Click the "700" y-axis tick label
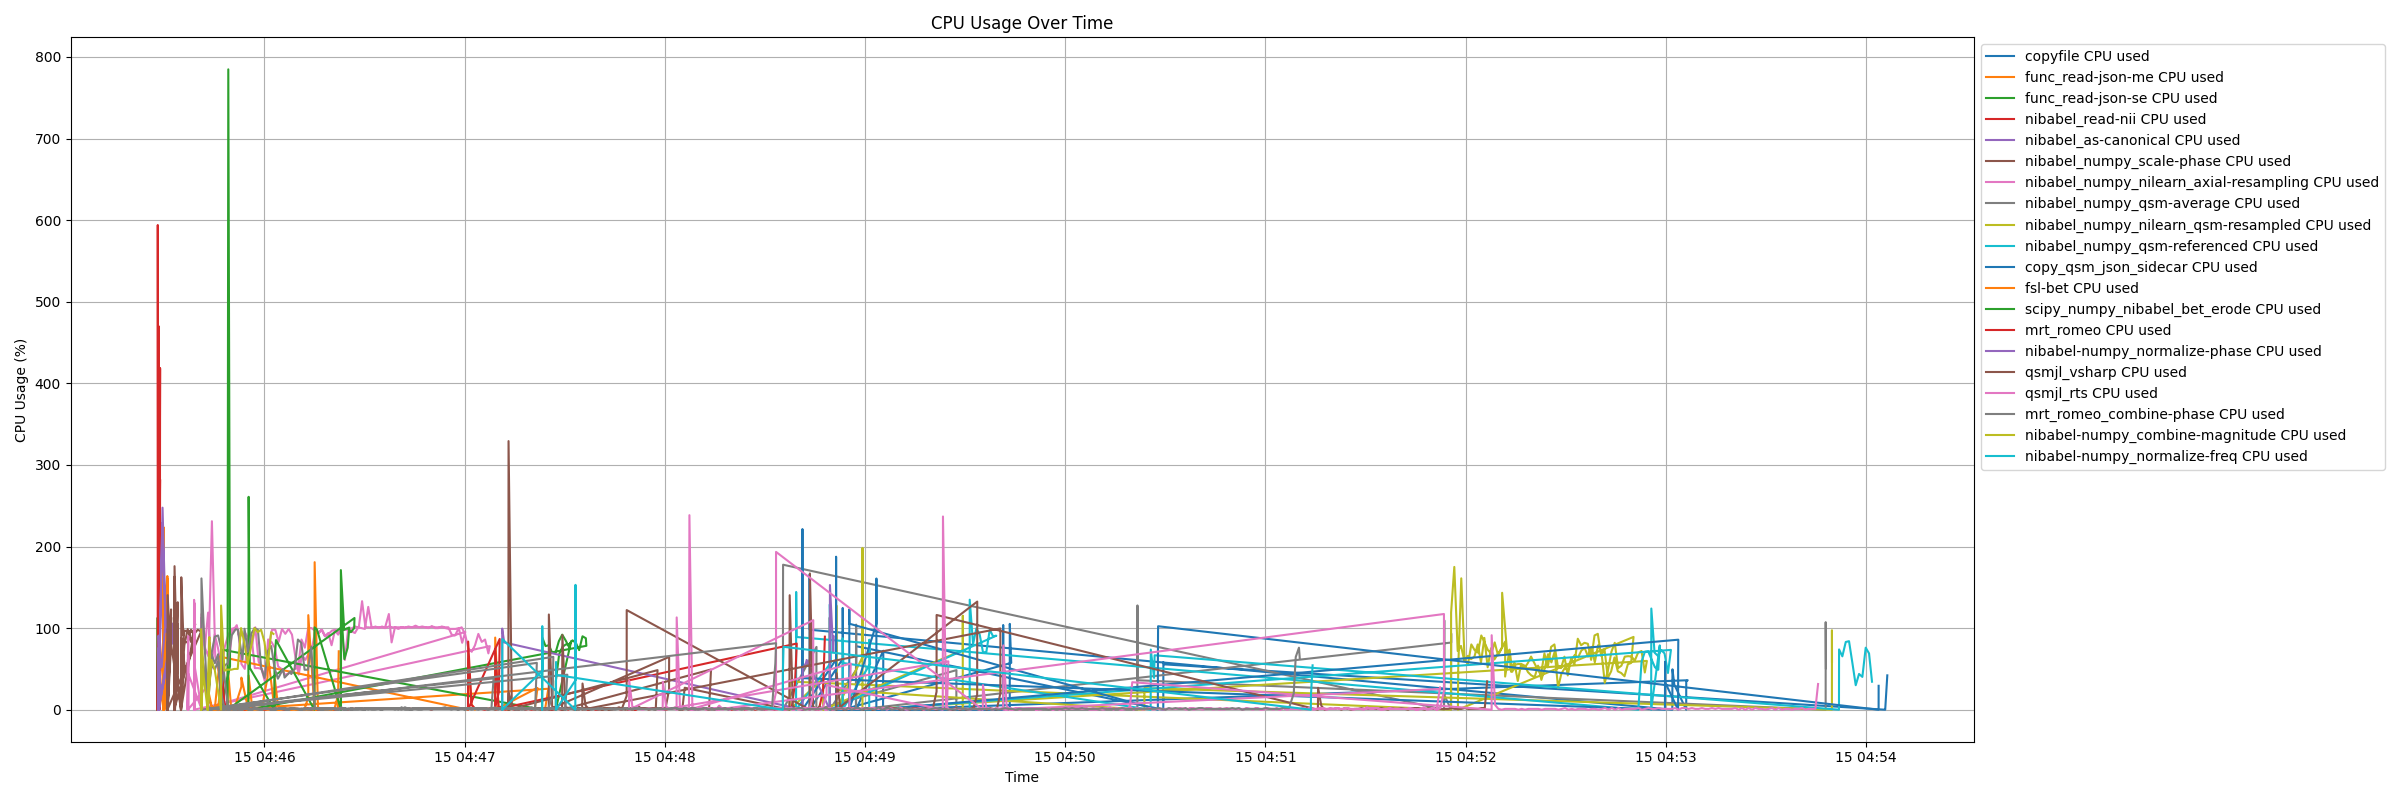This screenshot has width=2400, height=800. pyautogui.click(x=49, y=140)
